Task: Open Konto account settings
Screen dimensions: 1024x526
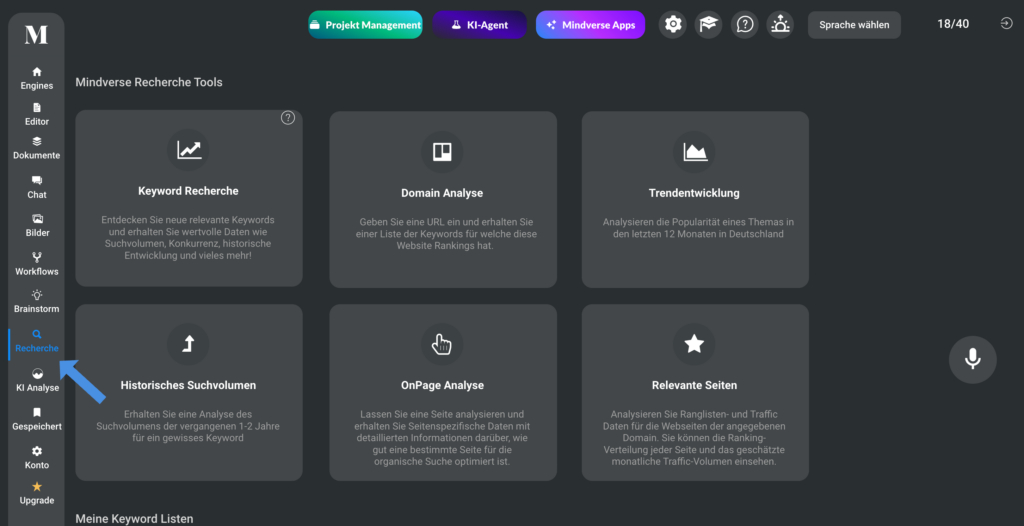Action: pos(37,457)
